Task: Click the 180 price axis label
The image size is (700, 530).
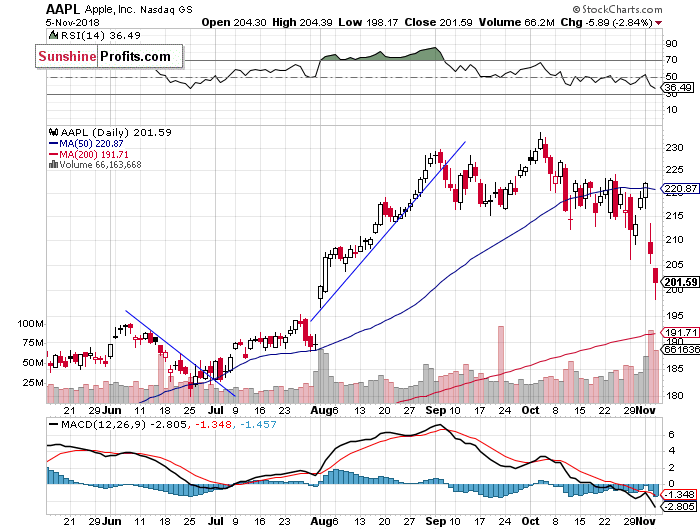Action: click(674, 396)
